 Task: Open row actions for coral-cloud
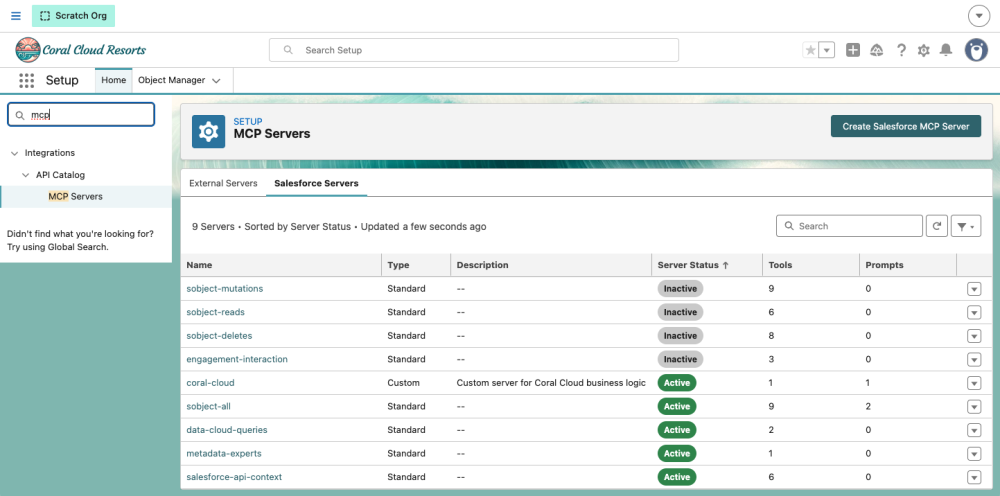[973, 383]
